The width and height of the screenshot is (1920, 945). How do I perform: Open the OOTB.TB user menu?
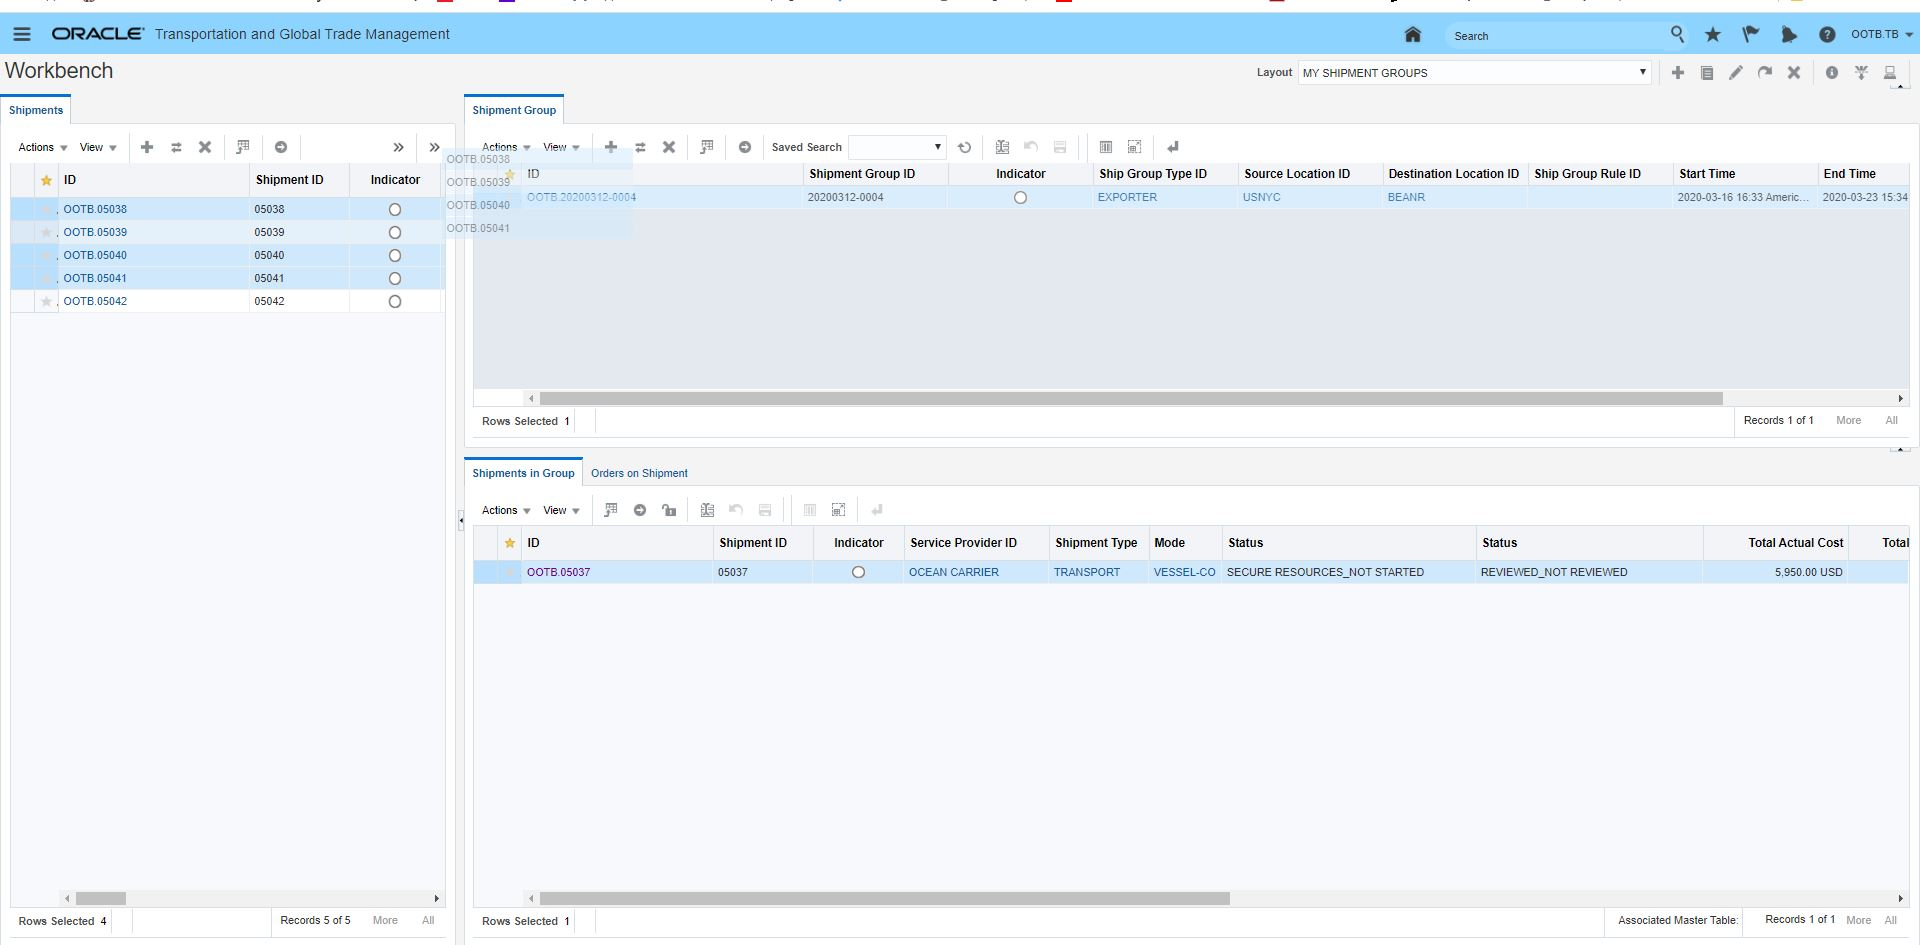coord(1881,35)
